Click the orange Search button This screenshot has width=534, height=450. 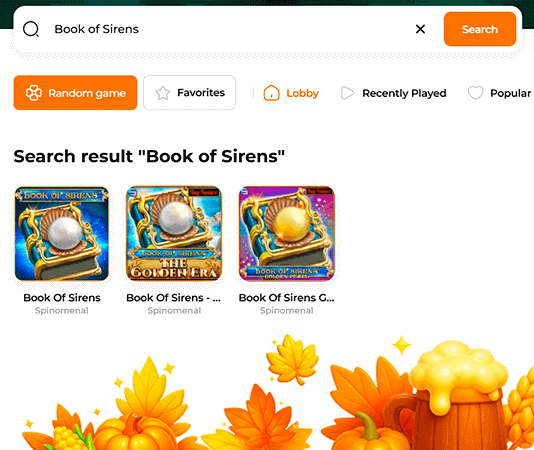coord(480,29)
